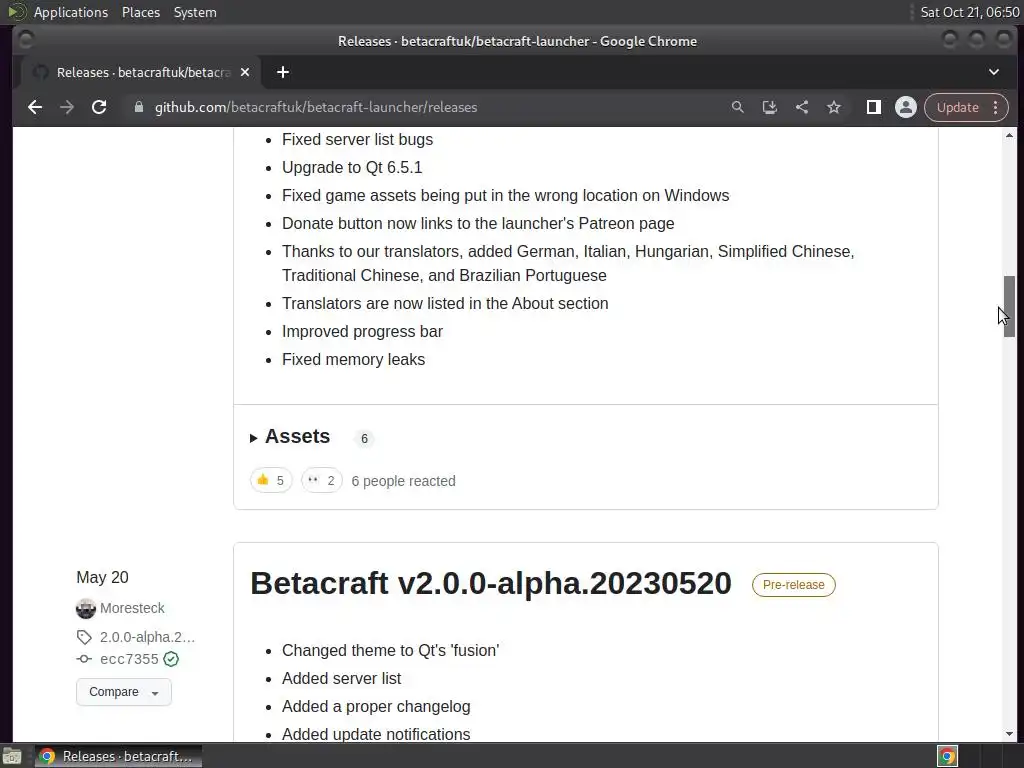Click the 'Fixed memory leaks' list item
The image size is (1024, 768).
[x=353, y=359]
